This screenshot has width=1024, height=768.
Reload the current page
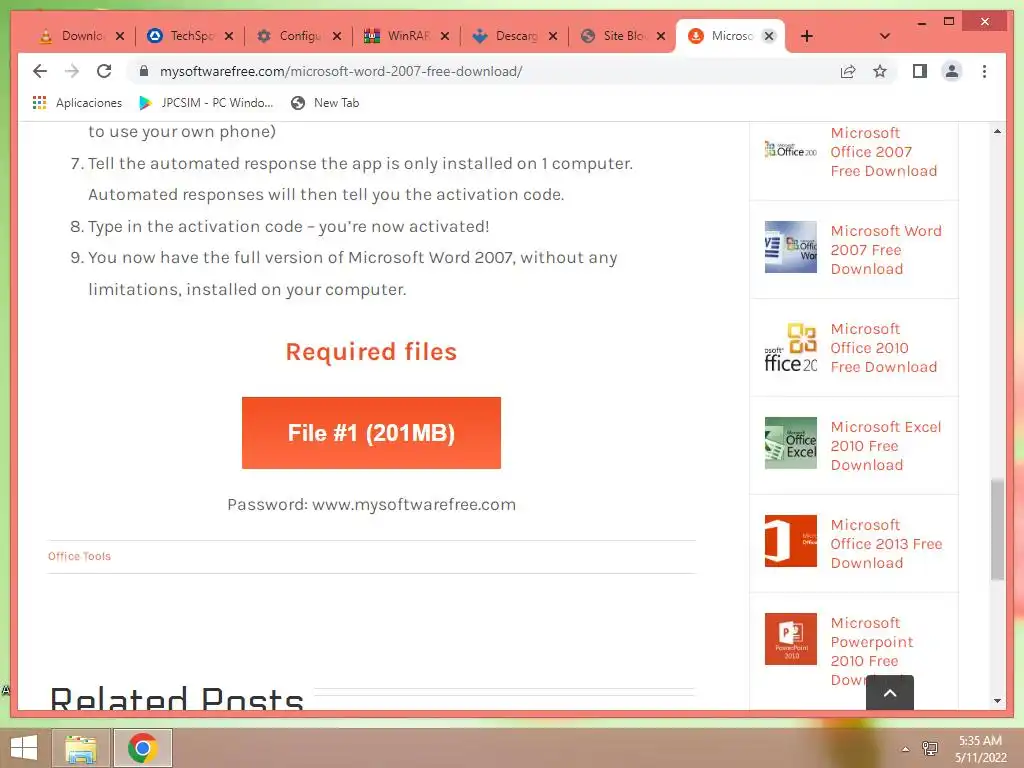pyautogui.click(x=104, y=71)
